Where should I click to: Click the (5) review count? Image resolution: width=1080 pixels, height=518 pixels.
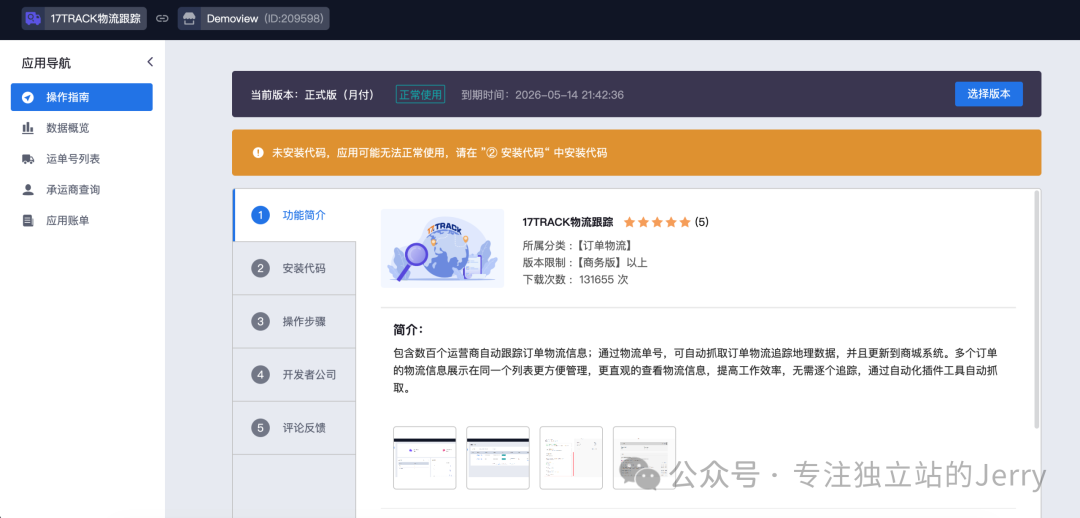pos(701,222)
